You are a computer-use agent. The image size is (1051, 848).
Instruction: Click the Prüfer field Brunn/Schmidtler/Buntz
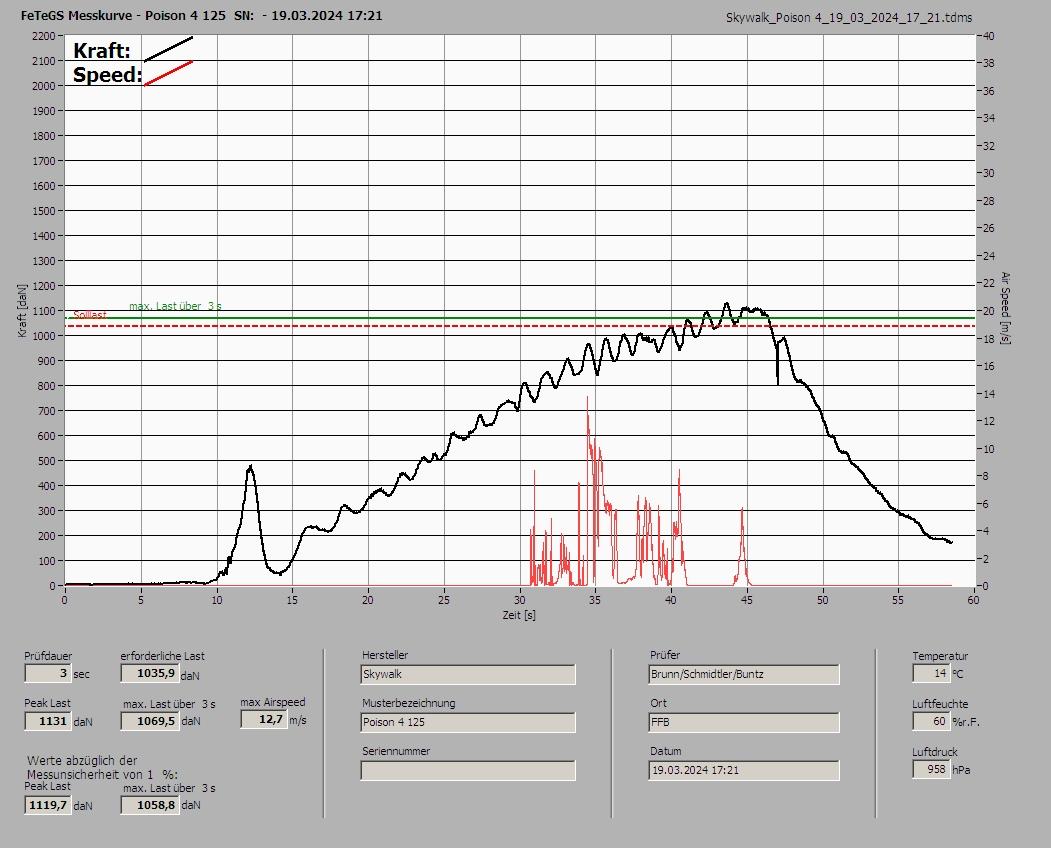click(x=744, y=674)
